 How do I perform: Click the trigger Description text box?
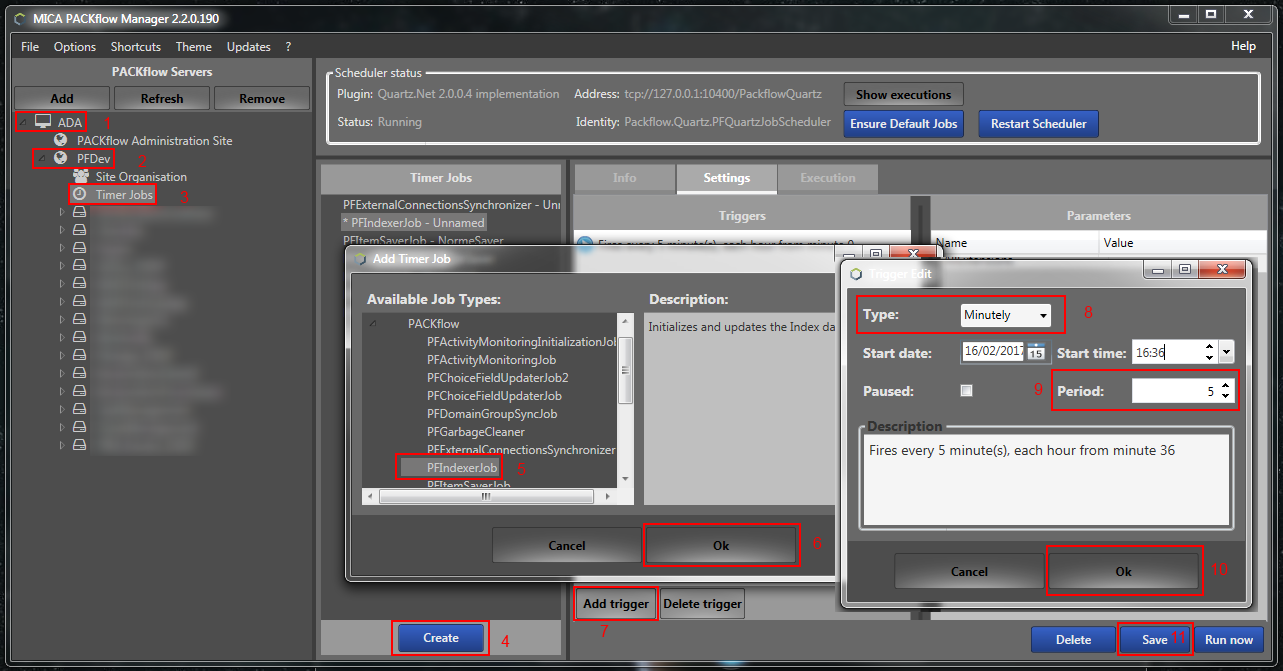[x=1046, y=479]
